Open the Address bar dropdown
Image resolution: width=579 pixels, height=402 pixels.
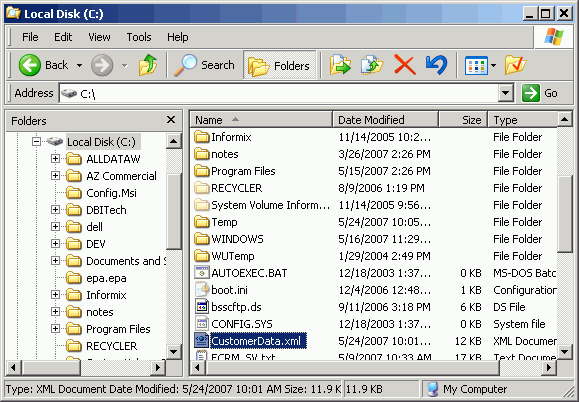[506, 93]
